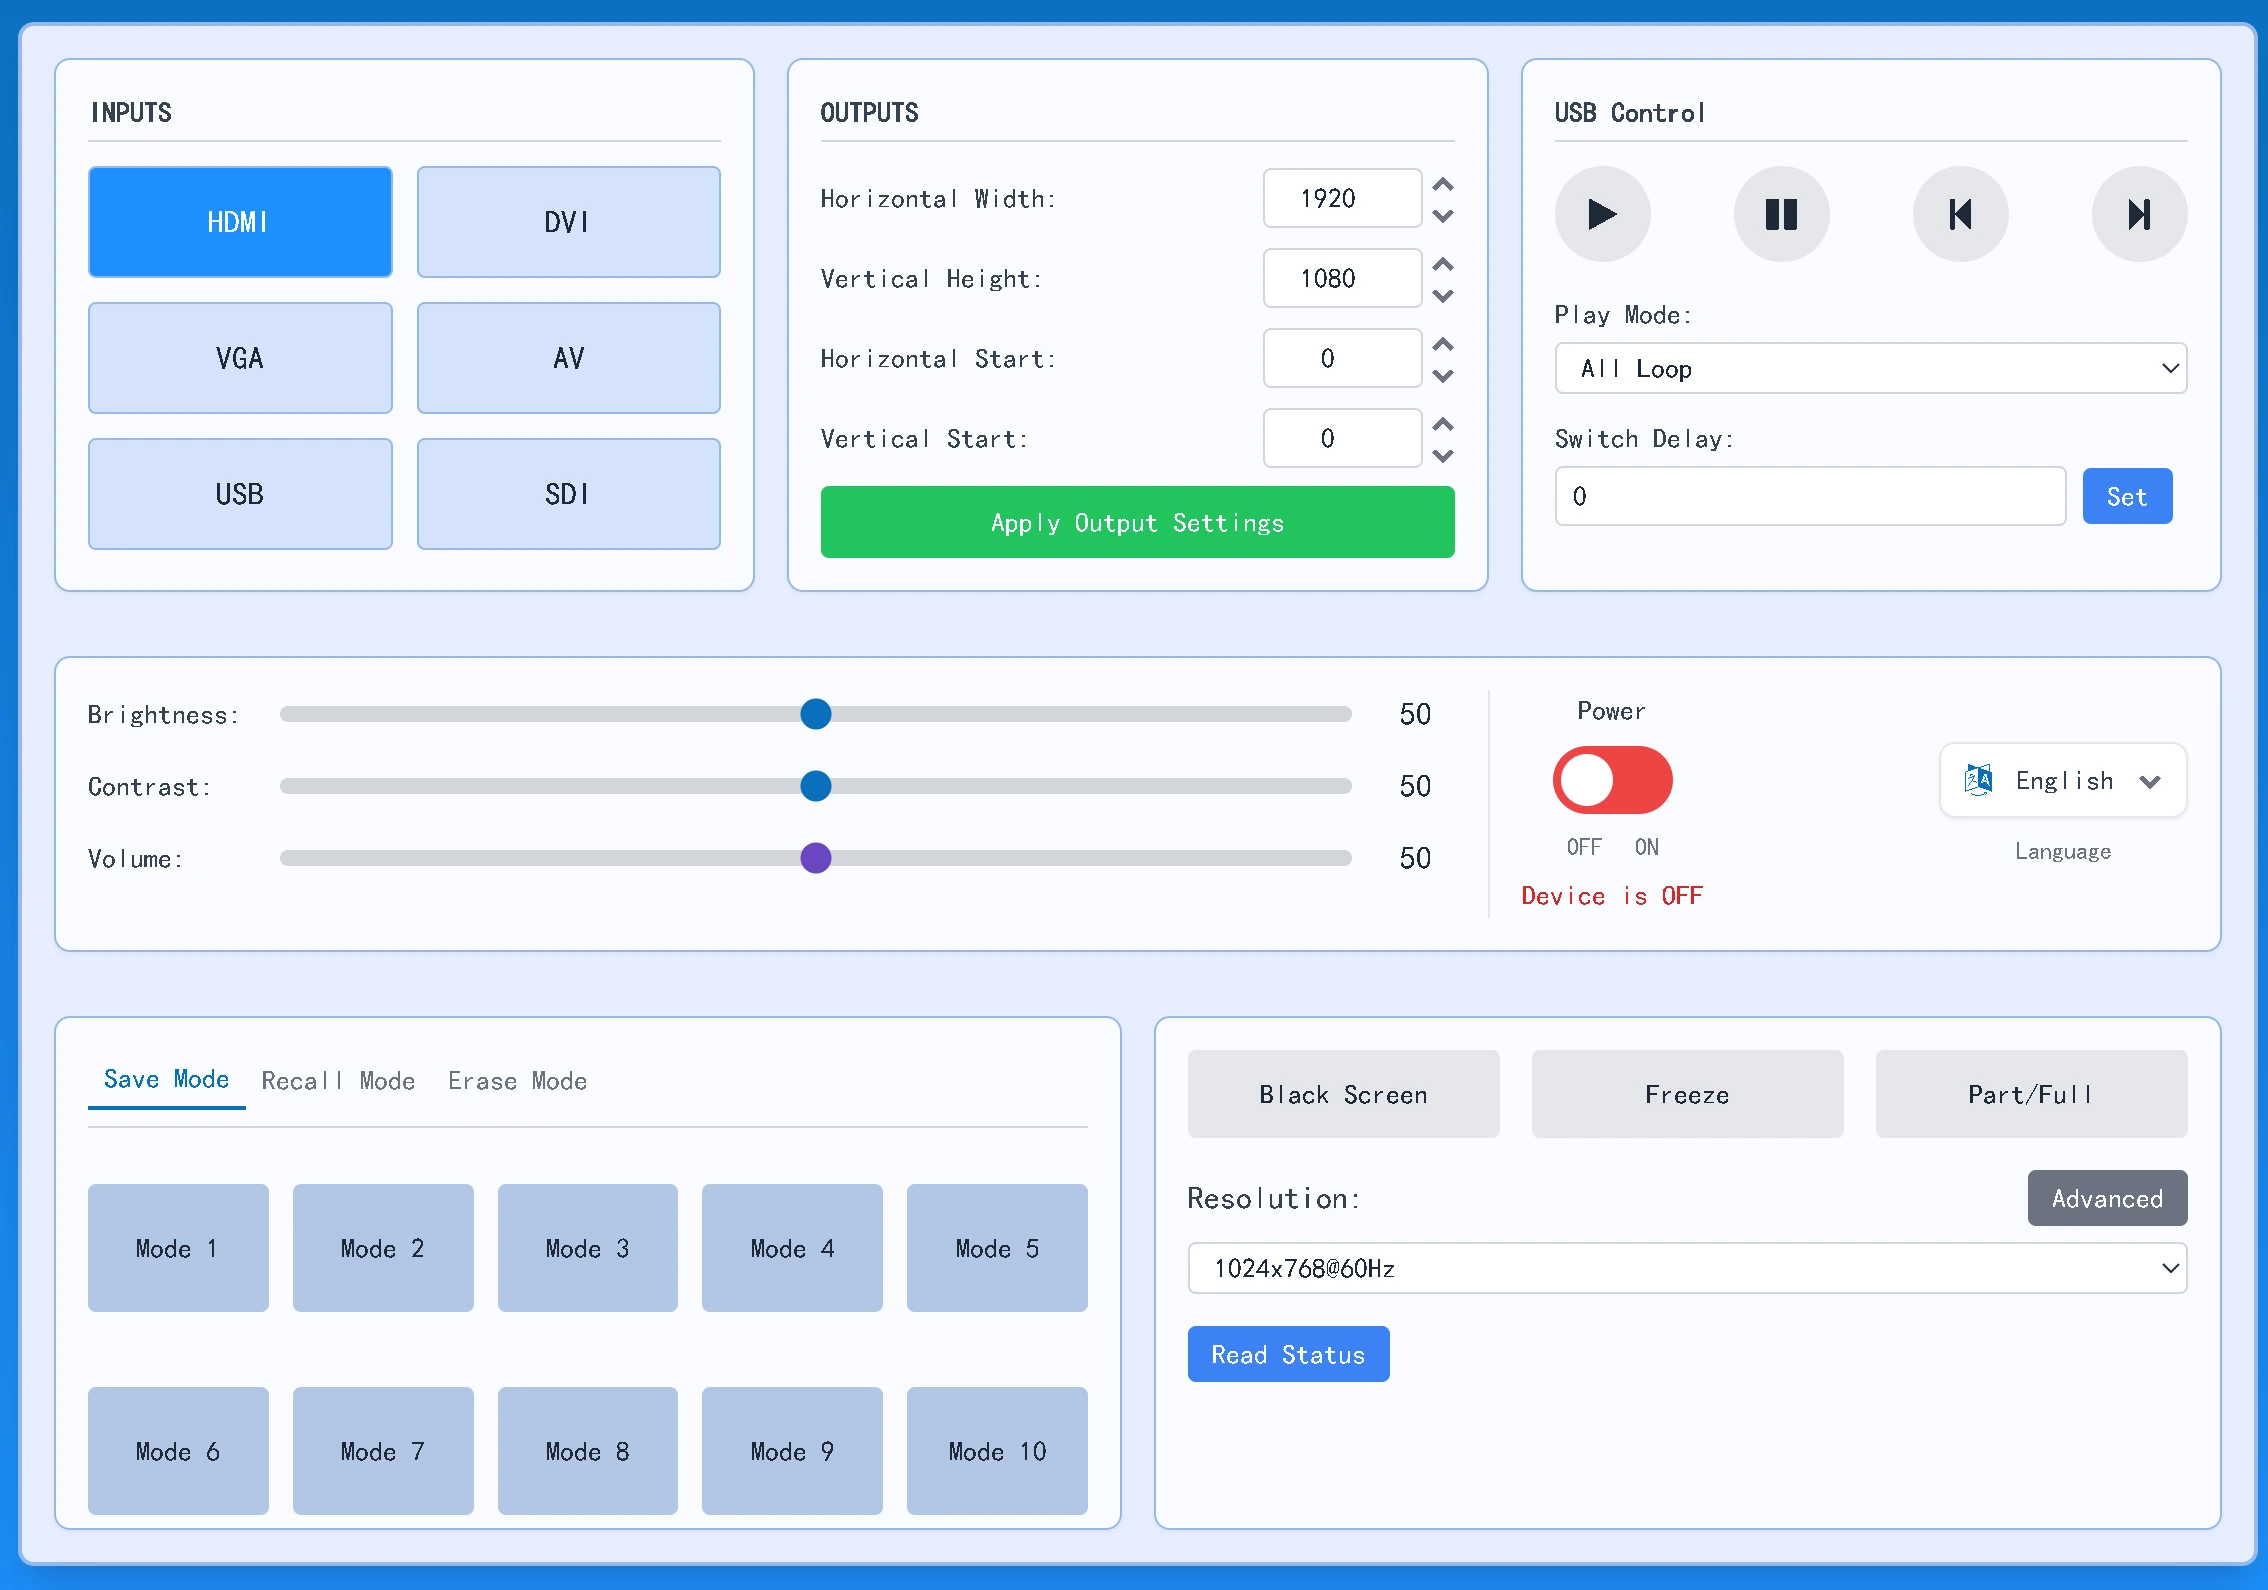Click the Part/Full button
The width and height of the screenshot is (2268, 1590).
point(2031,1094)
